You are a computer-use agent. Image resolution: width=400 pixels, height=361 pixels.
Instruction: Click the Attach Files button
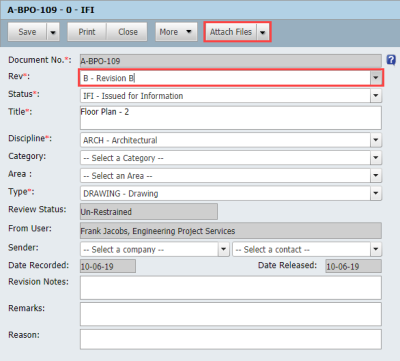(x=231, y=32)
